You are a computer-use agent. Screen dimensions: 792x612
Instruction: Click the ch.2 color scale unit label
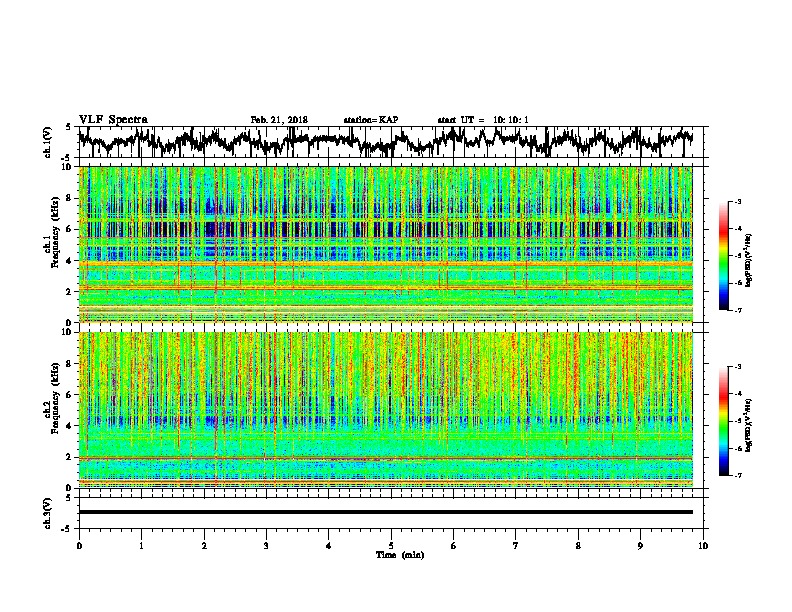(x=749, y=425)
